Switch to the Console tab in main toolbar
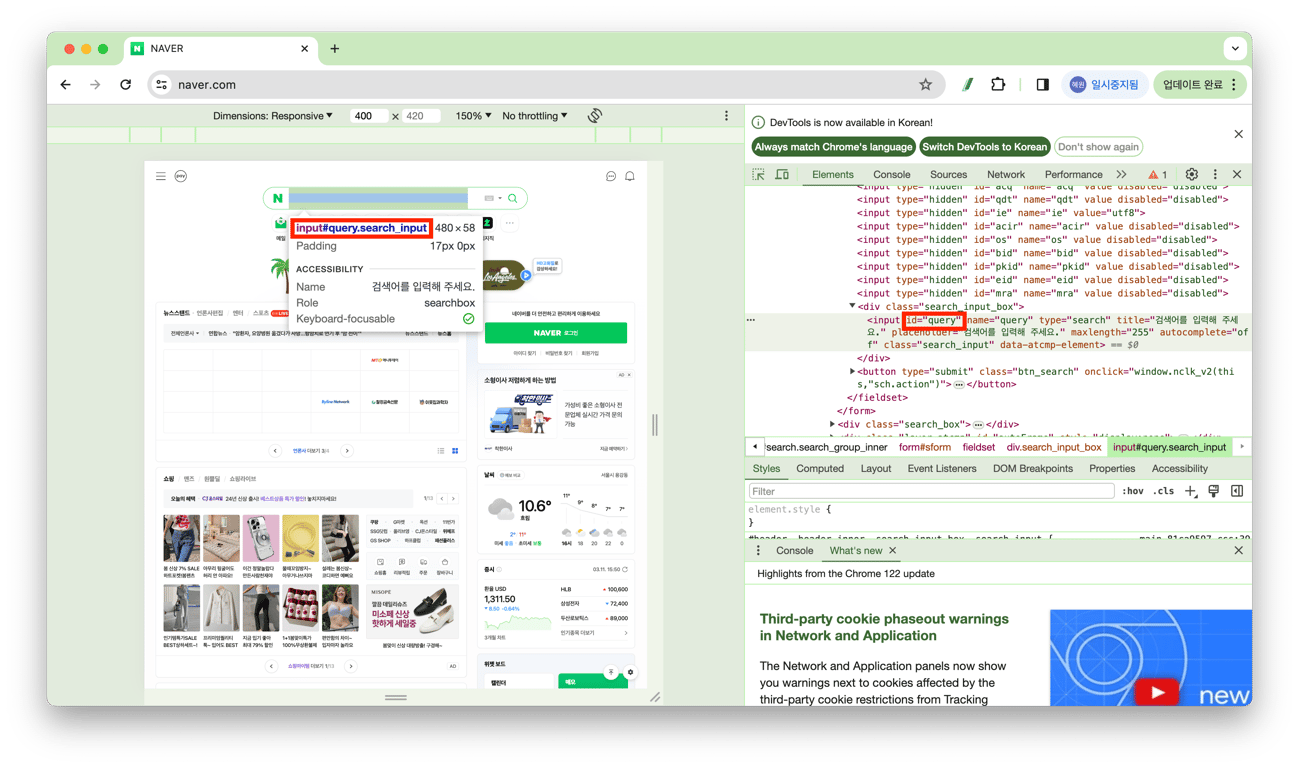Image resolution: width=1299 pixels, height=768 pixels. pyautogui.click(x=891, y=175)
